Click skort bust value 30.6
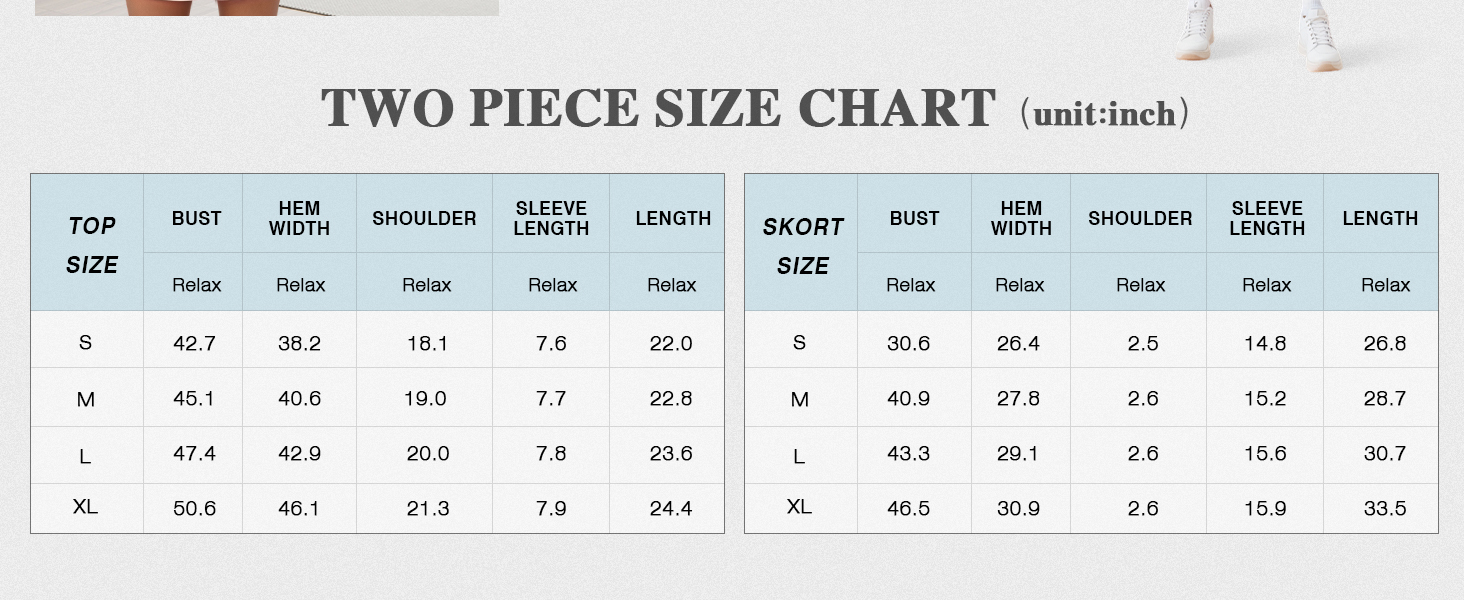Viewport: 1464px width, 600px height. click(908, 343)
